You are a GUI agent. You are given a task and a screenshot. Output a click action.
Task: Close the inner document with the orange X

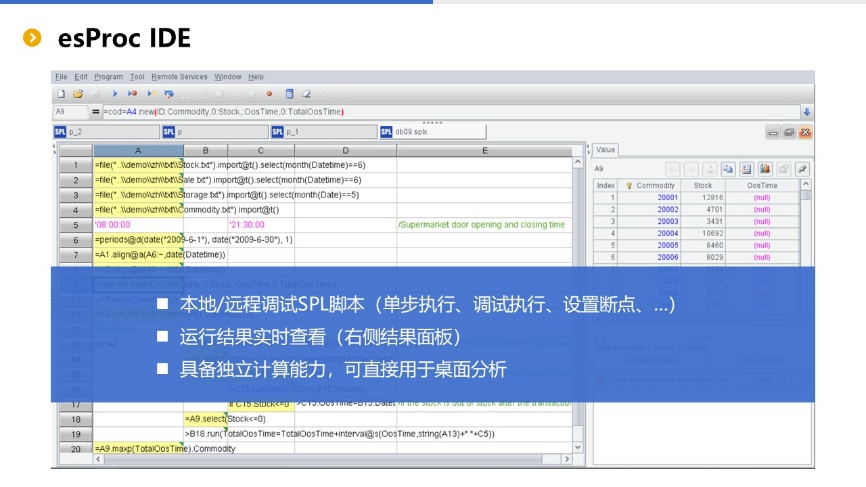(x=805, y=133)
